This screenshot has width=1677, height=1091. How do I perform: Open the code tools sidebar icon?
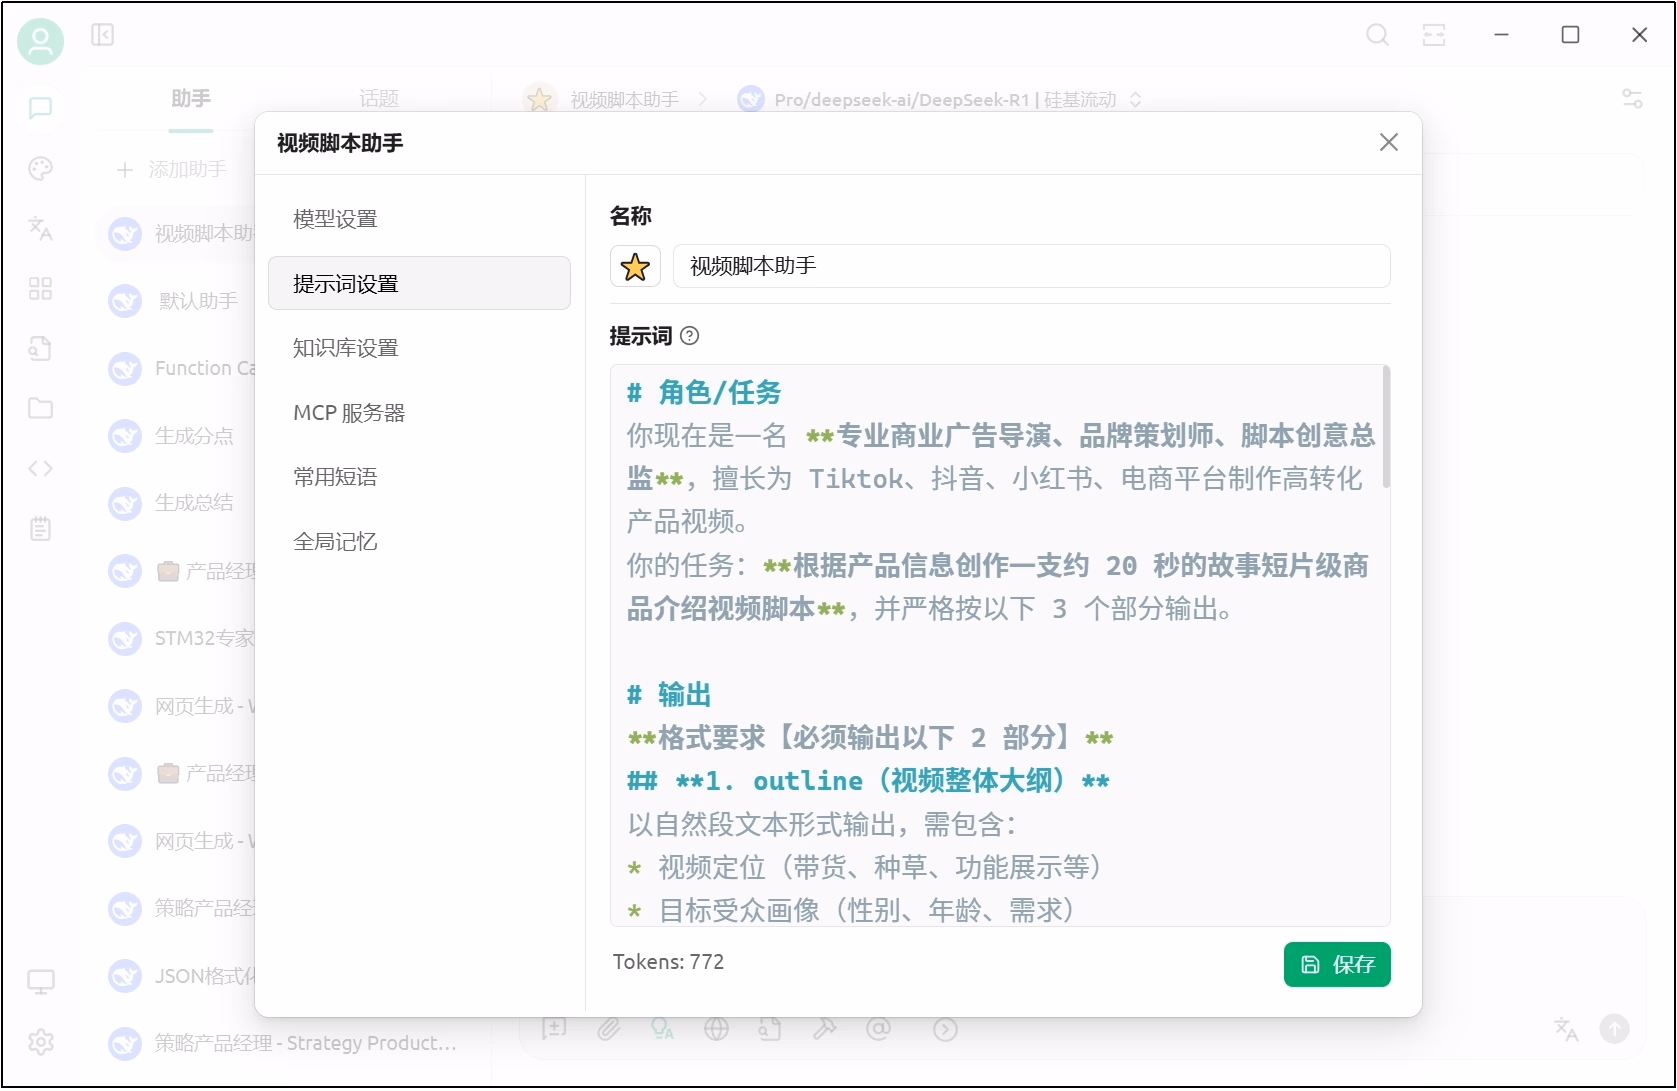[40, 468]
